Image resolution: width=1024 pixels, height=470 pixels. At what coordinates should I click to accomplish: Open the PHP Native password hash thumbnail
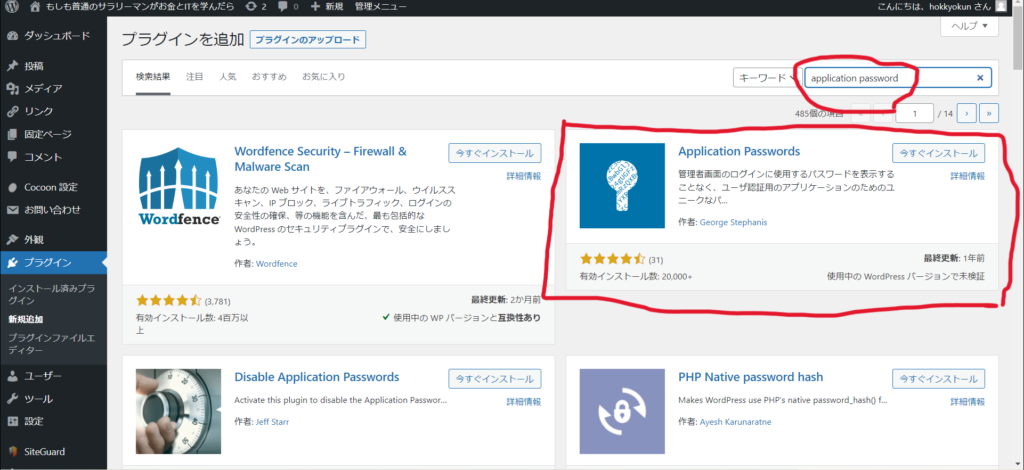622,411
